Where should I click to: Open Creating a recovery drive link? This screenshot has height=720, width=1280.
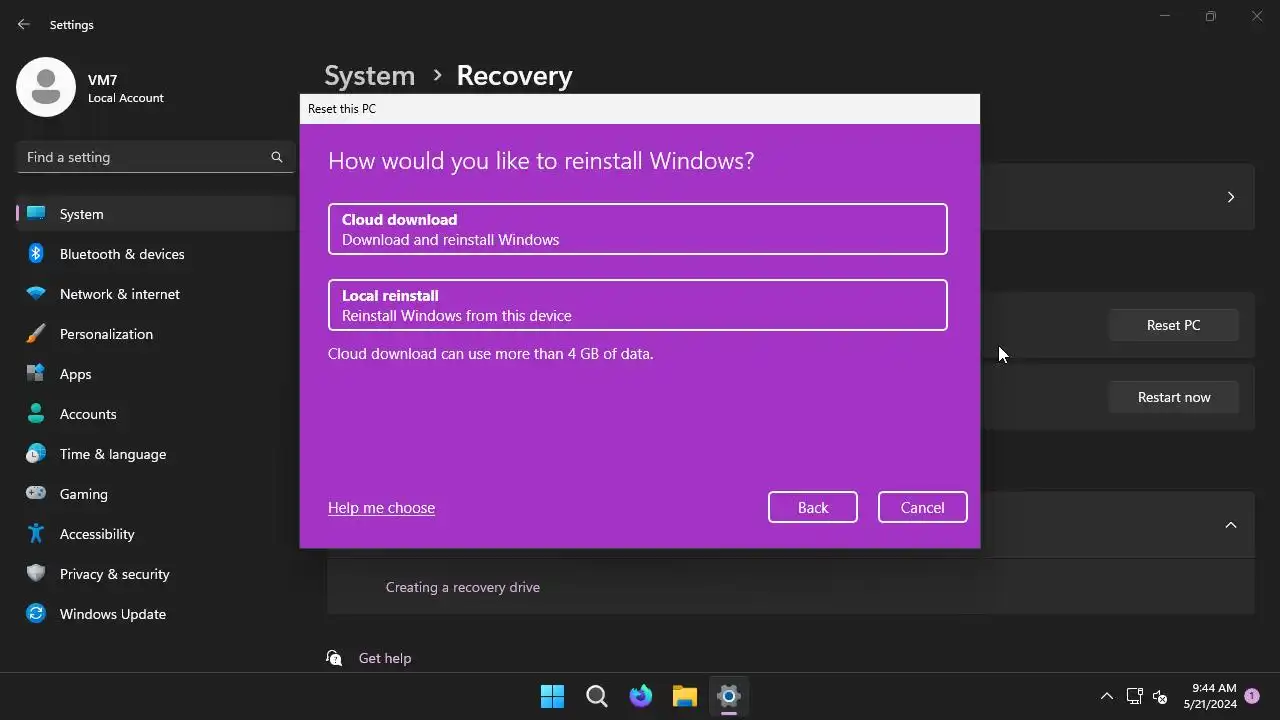pyautogui.click(x=462, y=587)
